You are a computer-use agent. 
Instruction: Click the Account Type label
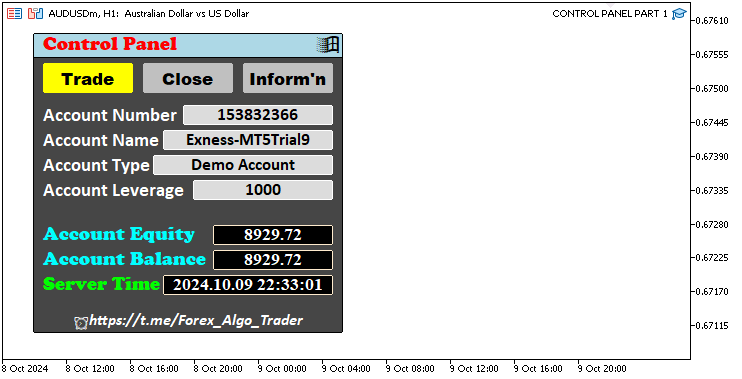pos(97,166)
